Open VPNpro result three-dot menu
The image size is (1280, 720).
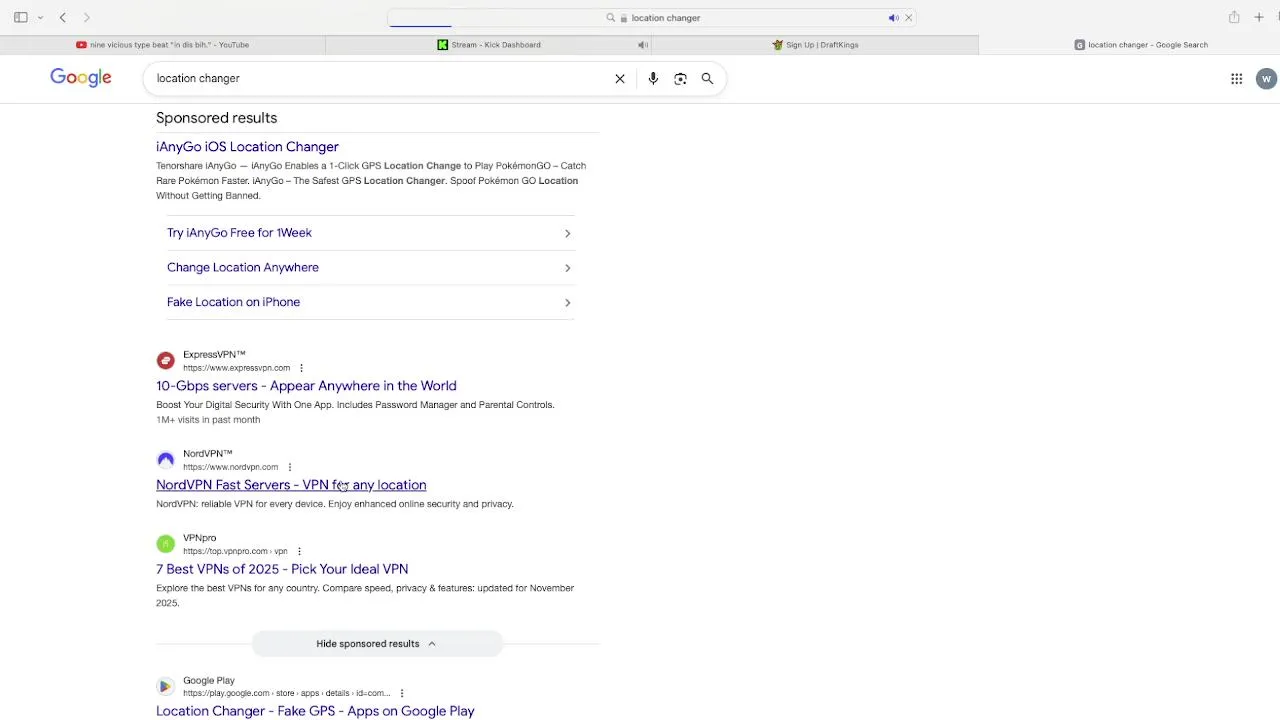pyautogui.click(x=299, y=551)
